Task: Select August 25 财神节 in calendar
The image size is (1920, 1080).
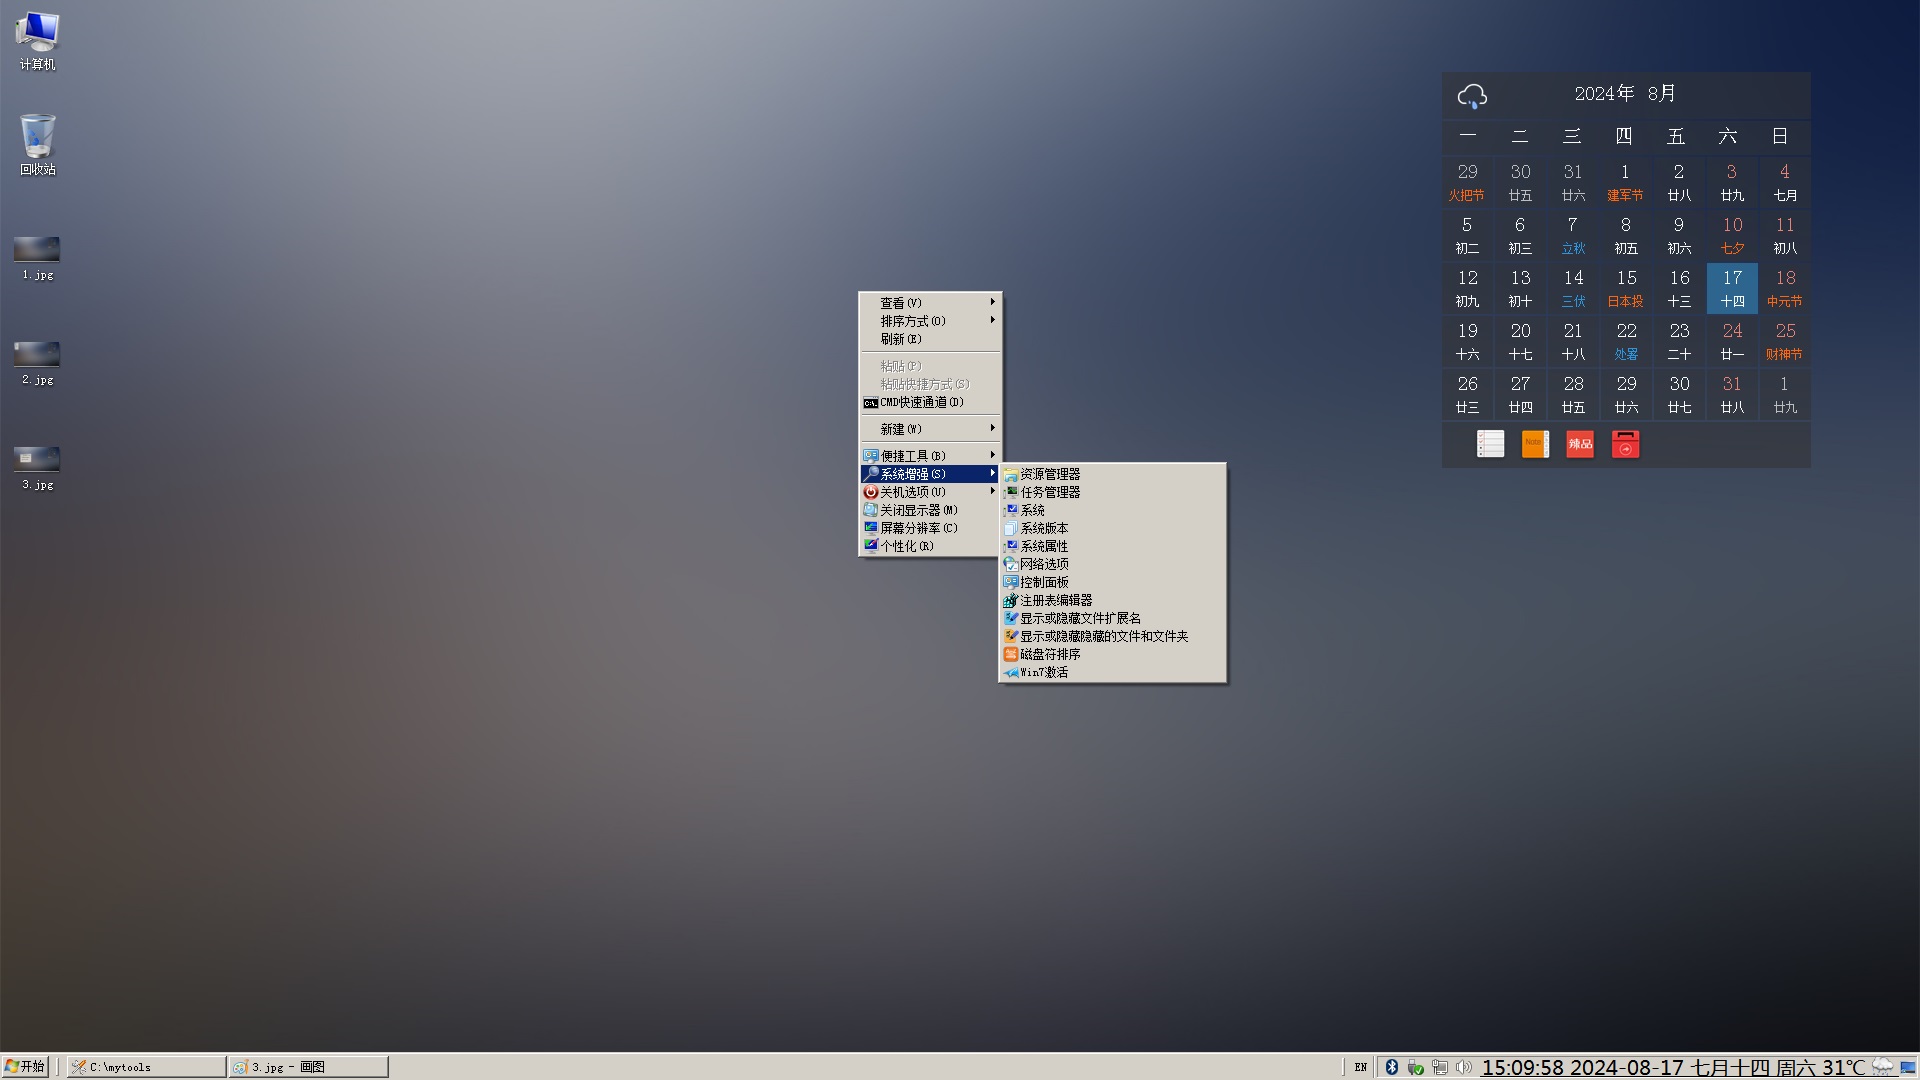Action: [x=1785, y=341]
